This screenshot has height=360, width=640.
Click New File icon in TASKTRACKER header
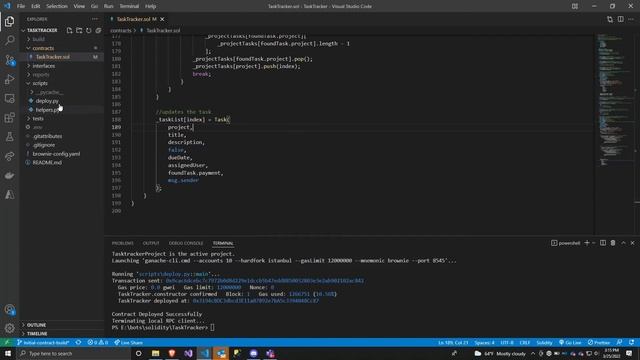69,30
